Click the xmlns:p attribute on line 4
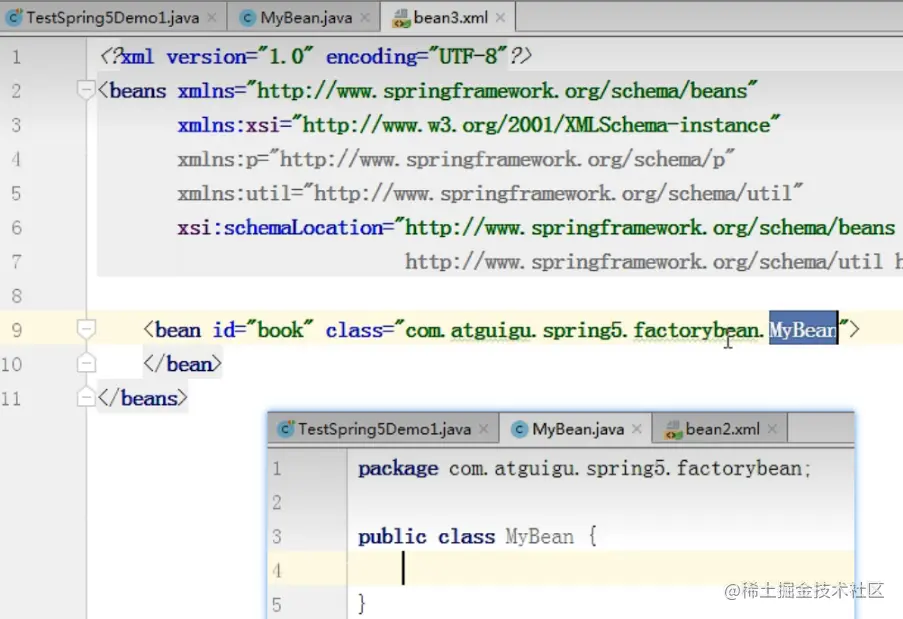The height and width of the screenshot is (619, 903). pyautogui.click(x=456, y=159)
